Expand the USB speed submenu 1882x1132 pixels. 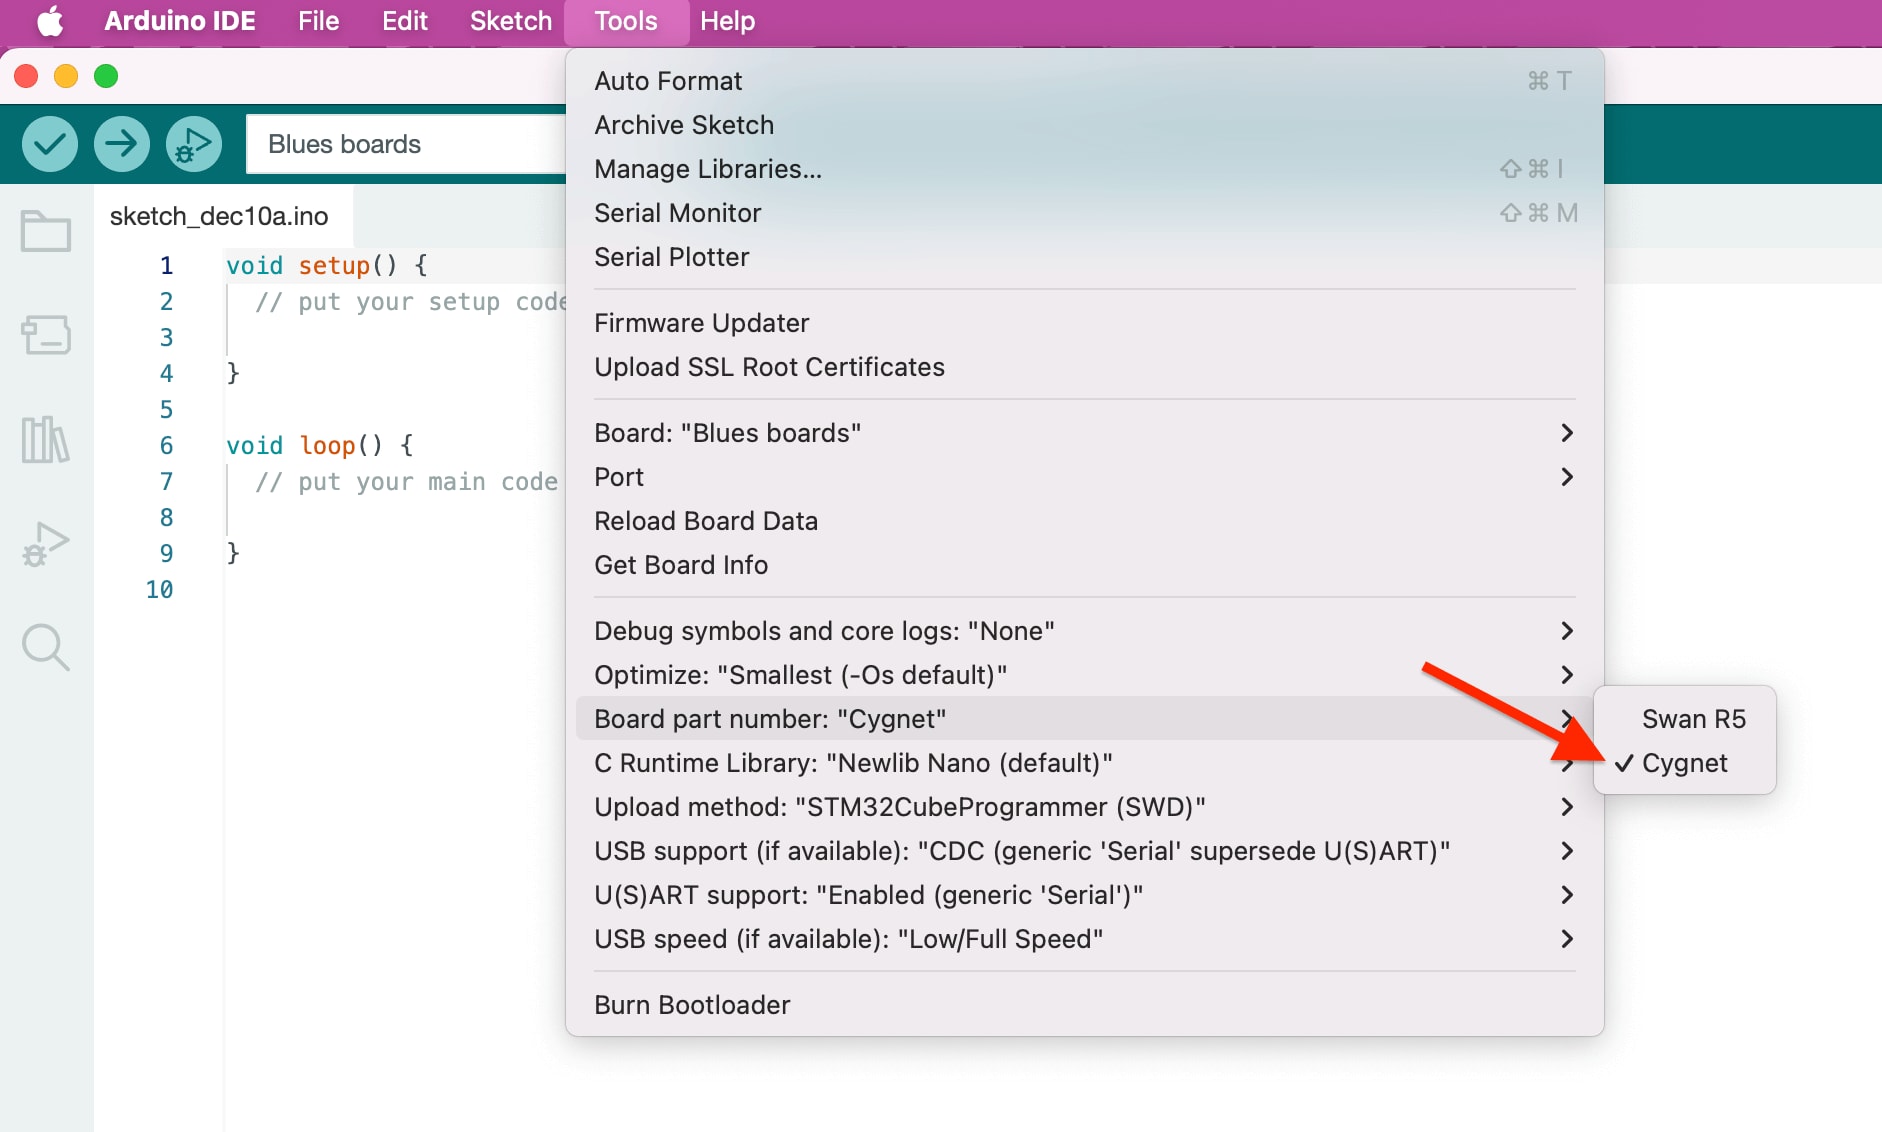(1085, 939)
